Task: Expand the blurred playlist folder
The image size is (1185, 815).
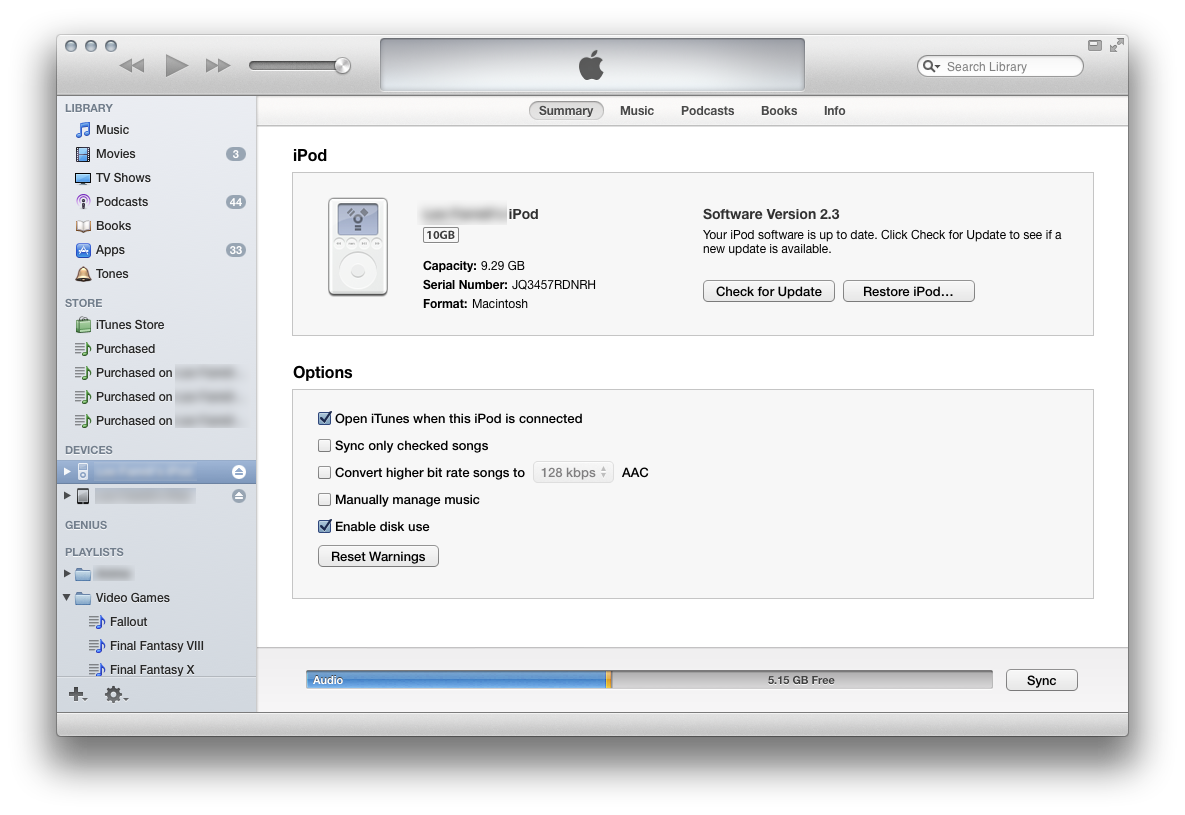Action: point(67,574)
